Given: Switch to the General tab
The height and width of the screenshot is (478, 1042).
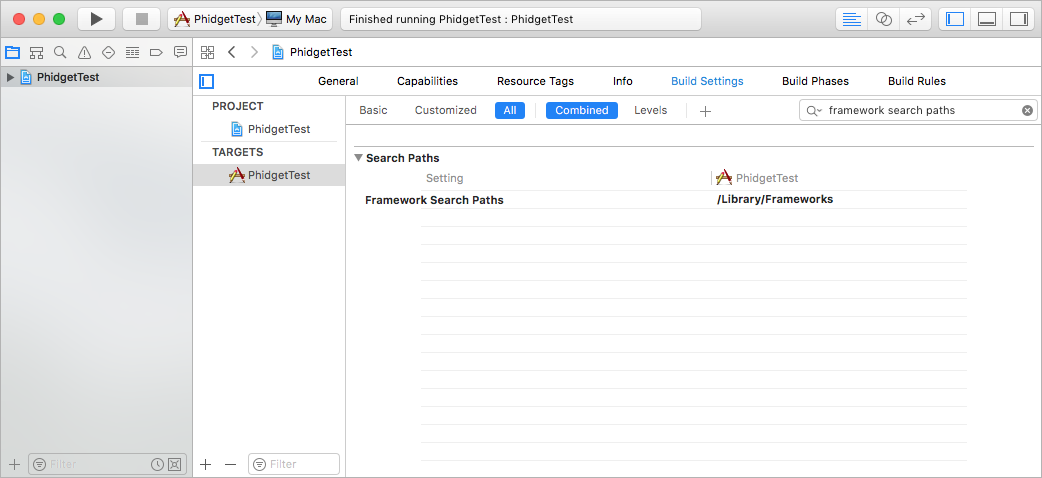Looking at the screenshot, I should click(338, 81).
